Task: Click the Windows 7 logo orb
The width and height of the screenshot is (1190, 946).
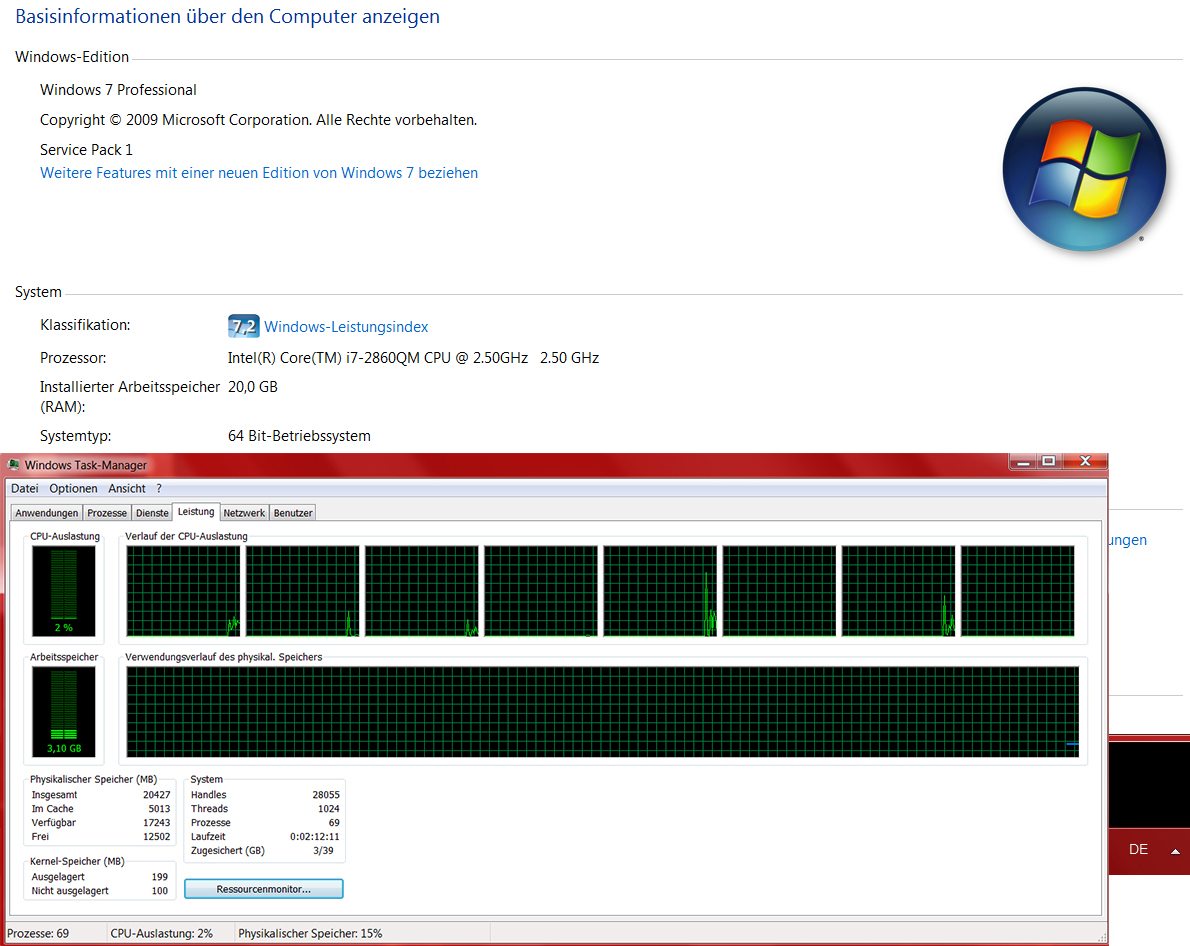Action: [1085, 169]
